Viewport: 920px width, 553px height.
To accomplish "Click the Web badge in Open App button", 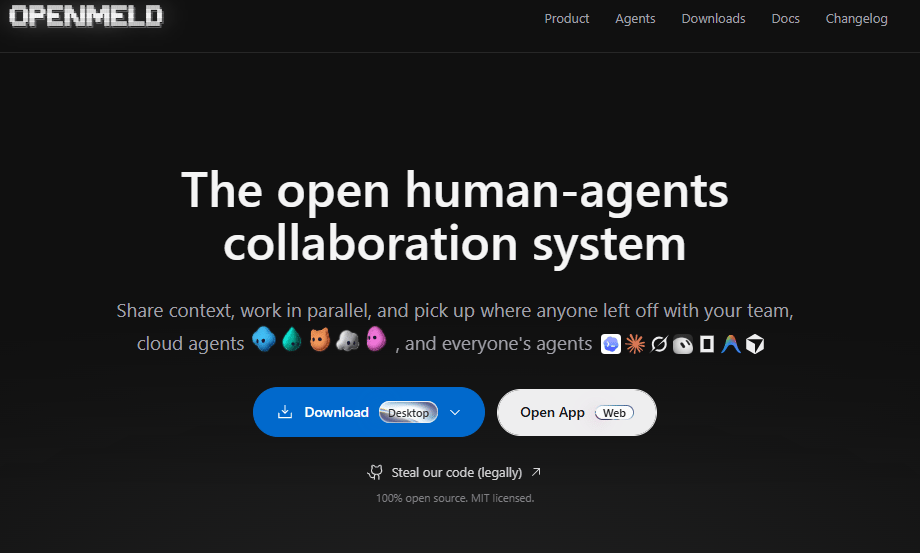I will coord(614,413).
